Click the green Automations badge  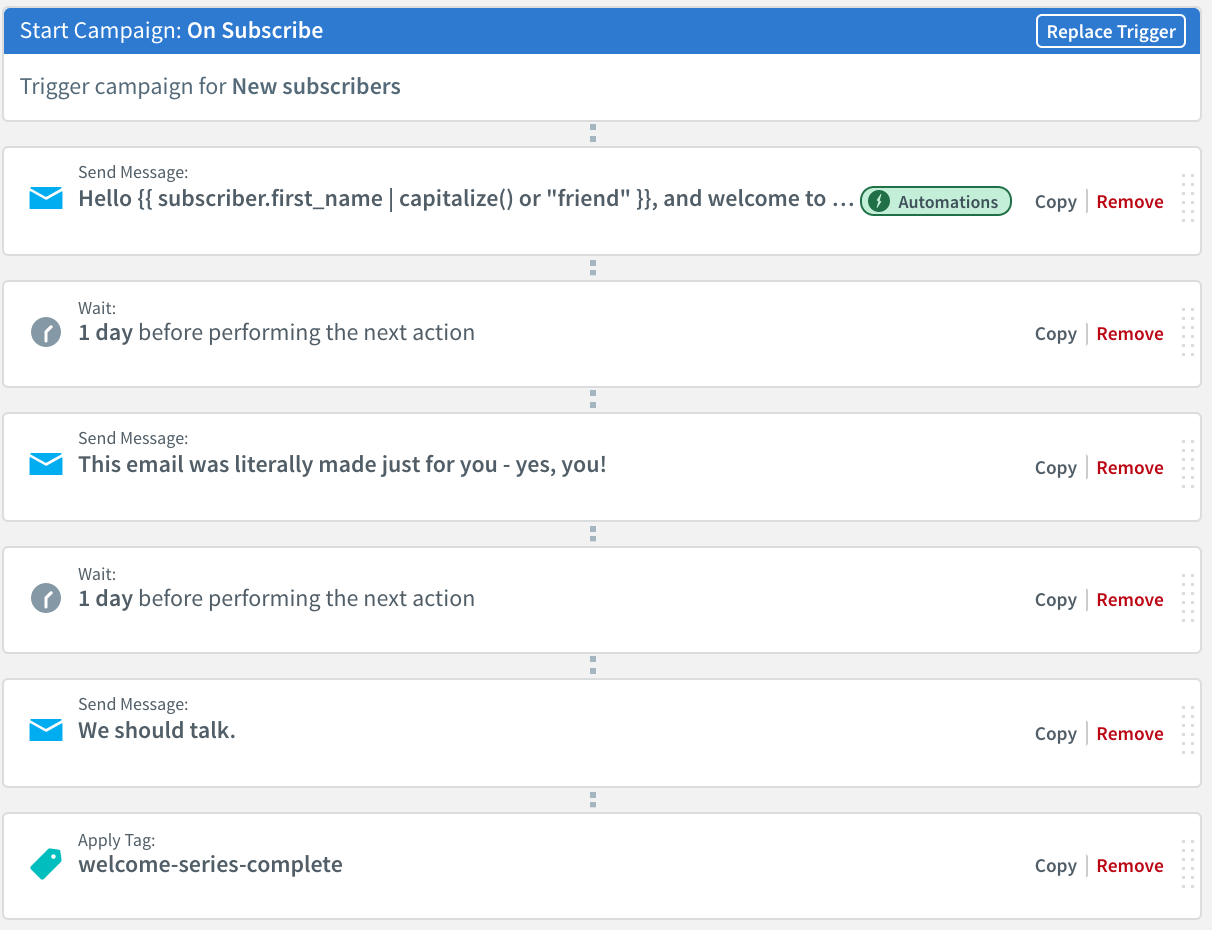click(935, 201)
